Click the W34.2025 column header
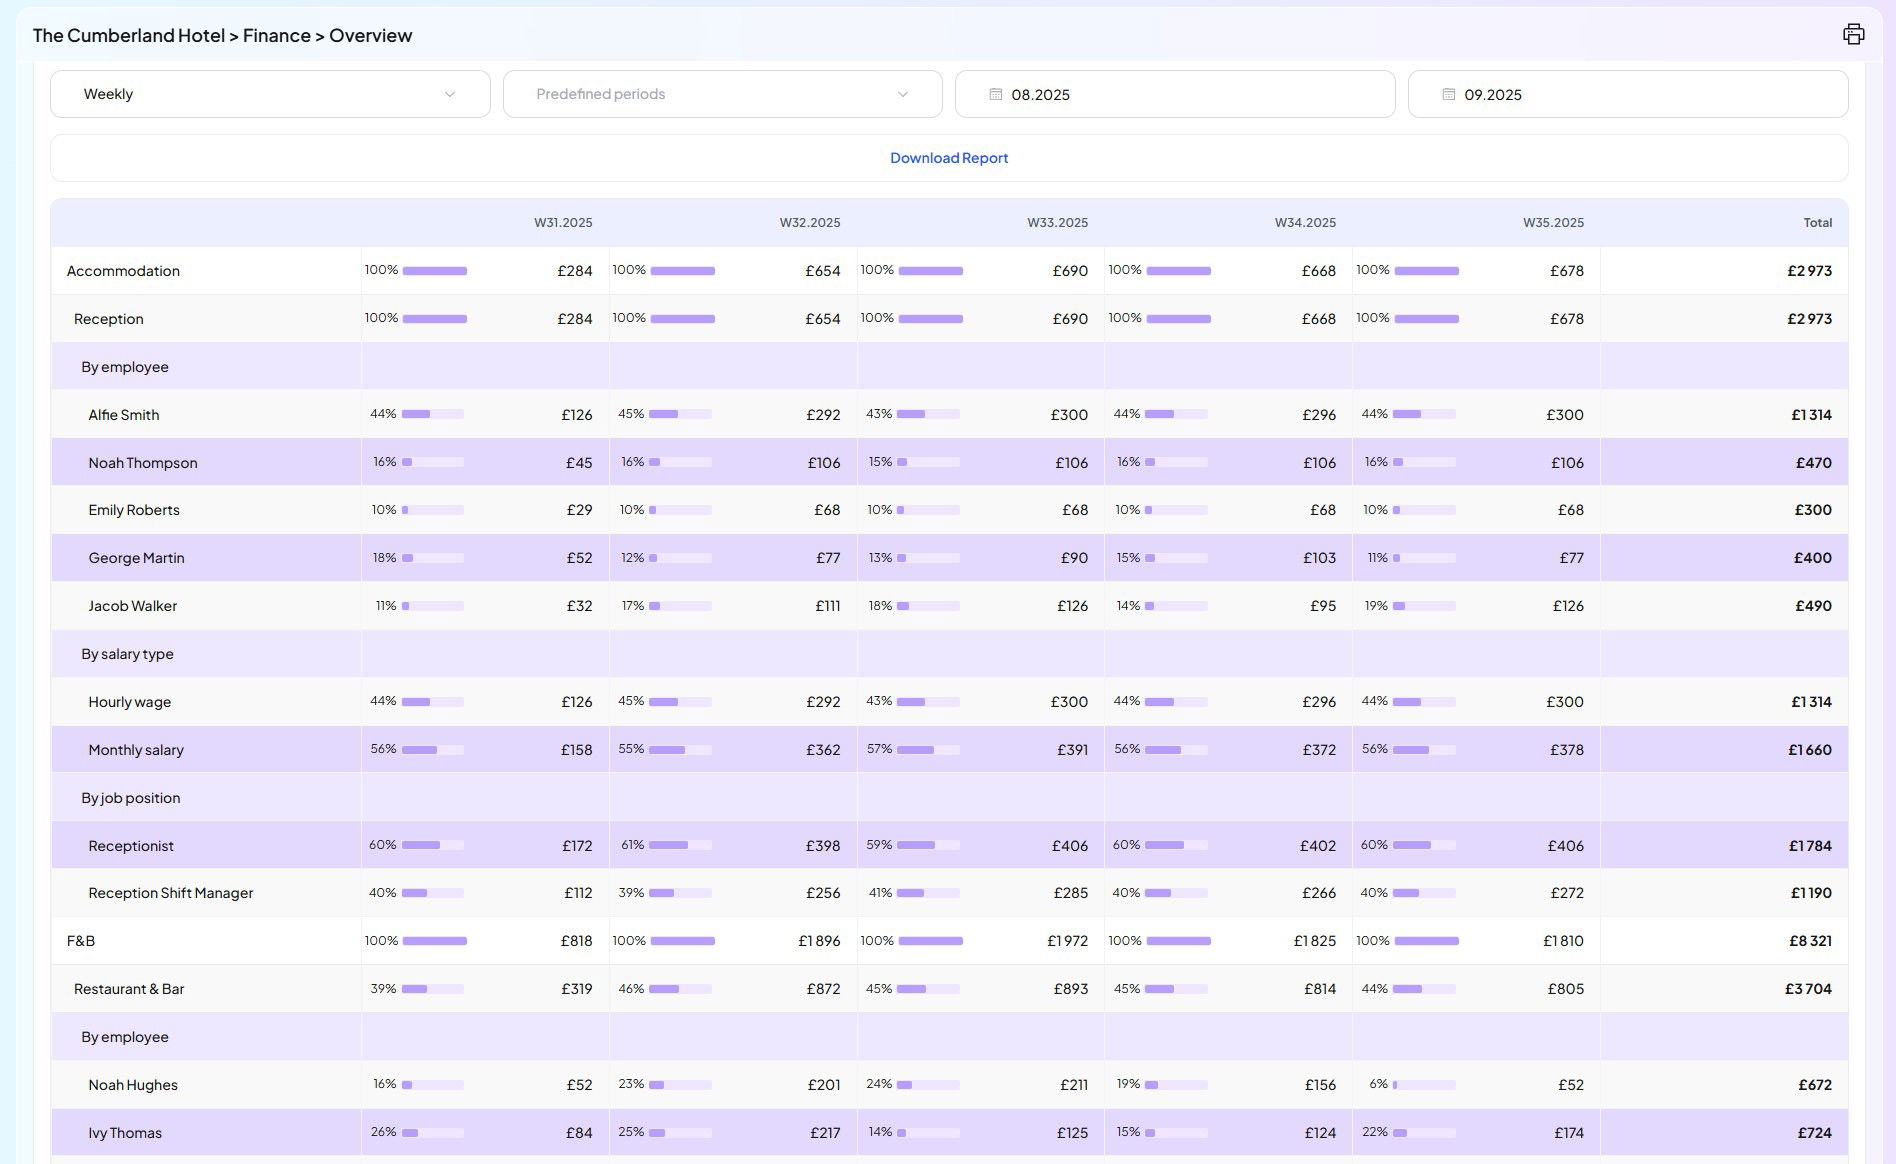The image size is (1896, 1164). tap(1304, 223)
